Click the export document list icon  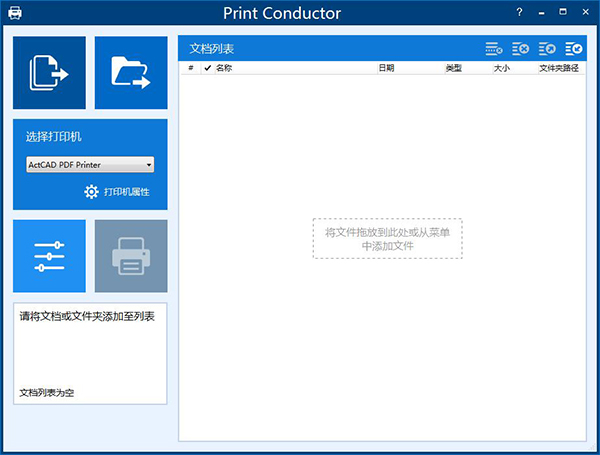point(547,48)
